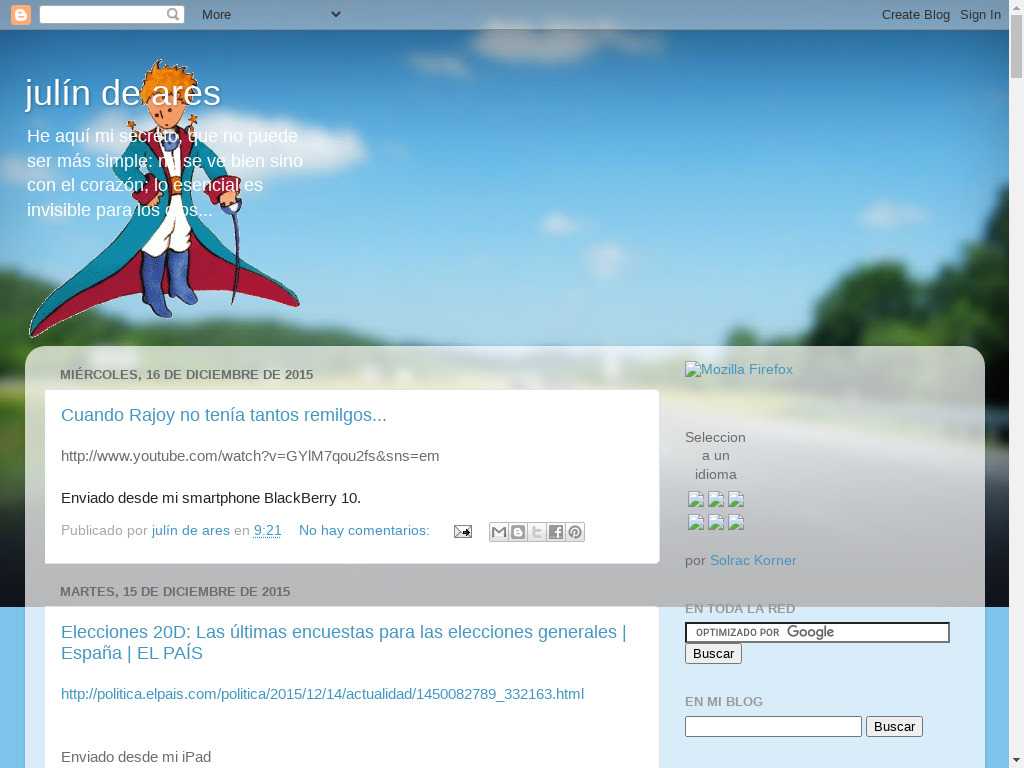Share post with the Pinterest icon
Image resolution: width=1024 pixels, height=768 pixels.
(x=575, y=532)
